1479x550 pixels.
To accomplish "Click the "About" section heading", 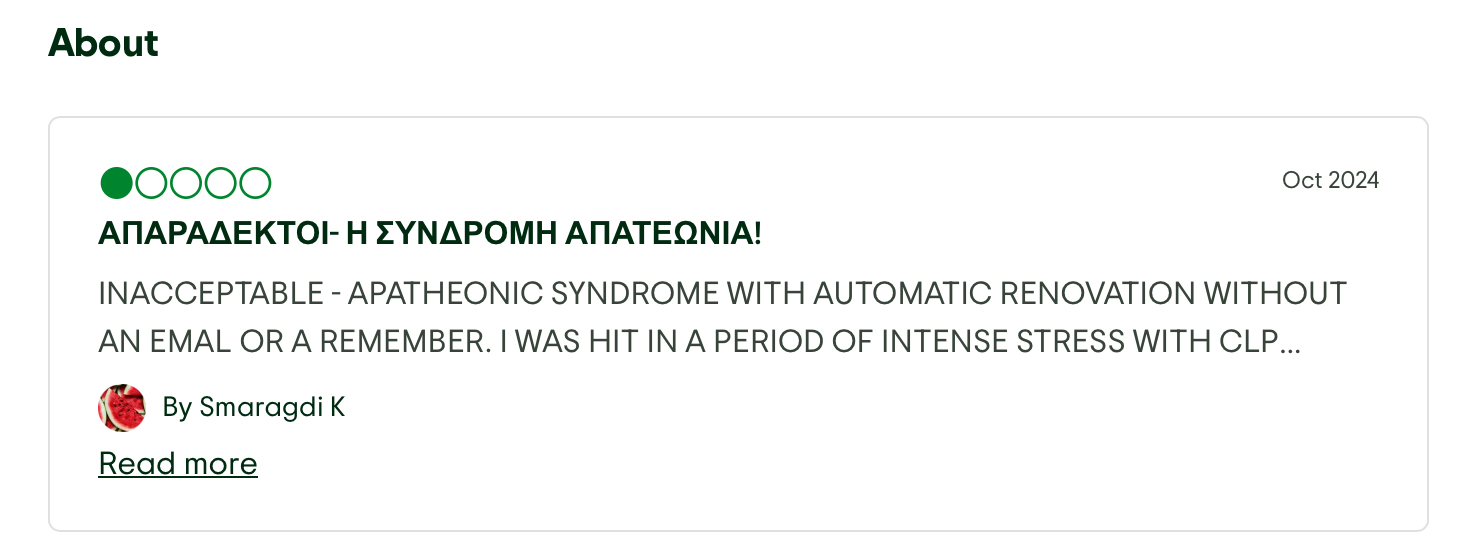I will click(x=103, y=43).
